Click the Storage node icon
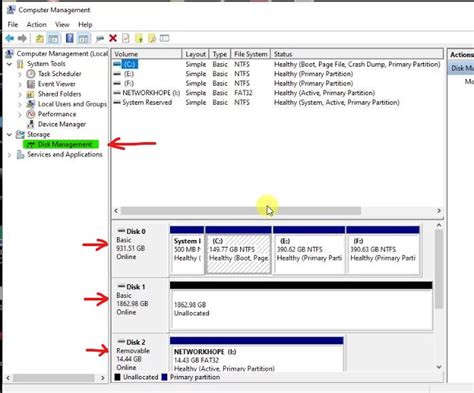Image resolution: width=474 pixels, height=393 pixels. pos(20,134)
